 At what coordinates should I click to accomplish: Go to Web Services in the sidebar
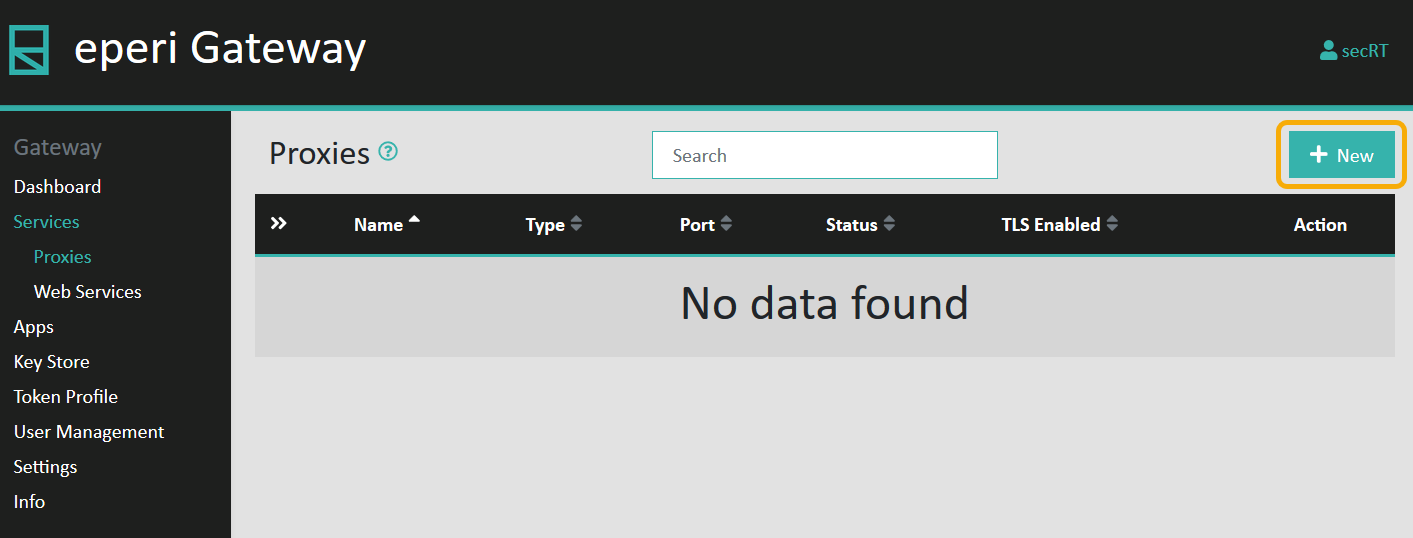click(87, 292)
